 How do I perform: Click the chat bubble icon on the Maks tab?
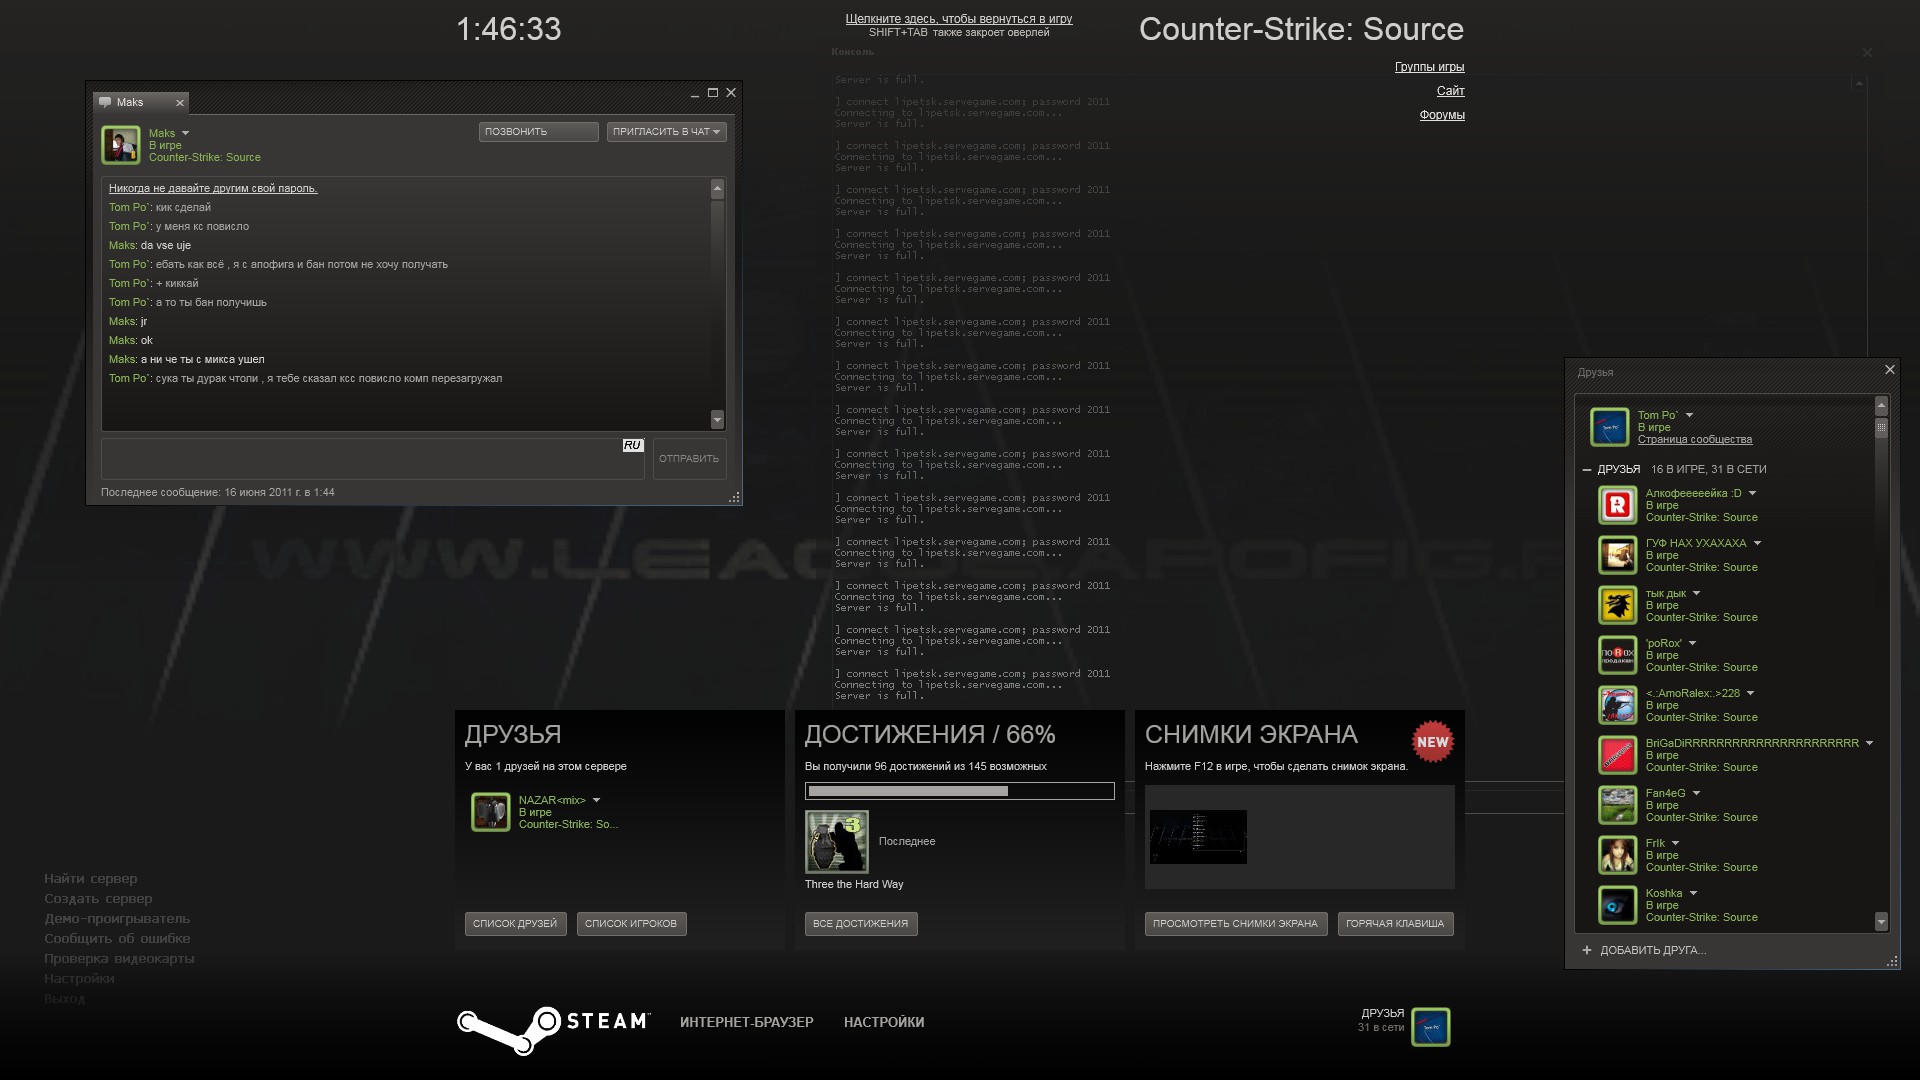click(105, 102)
